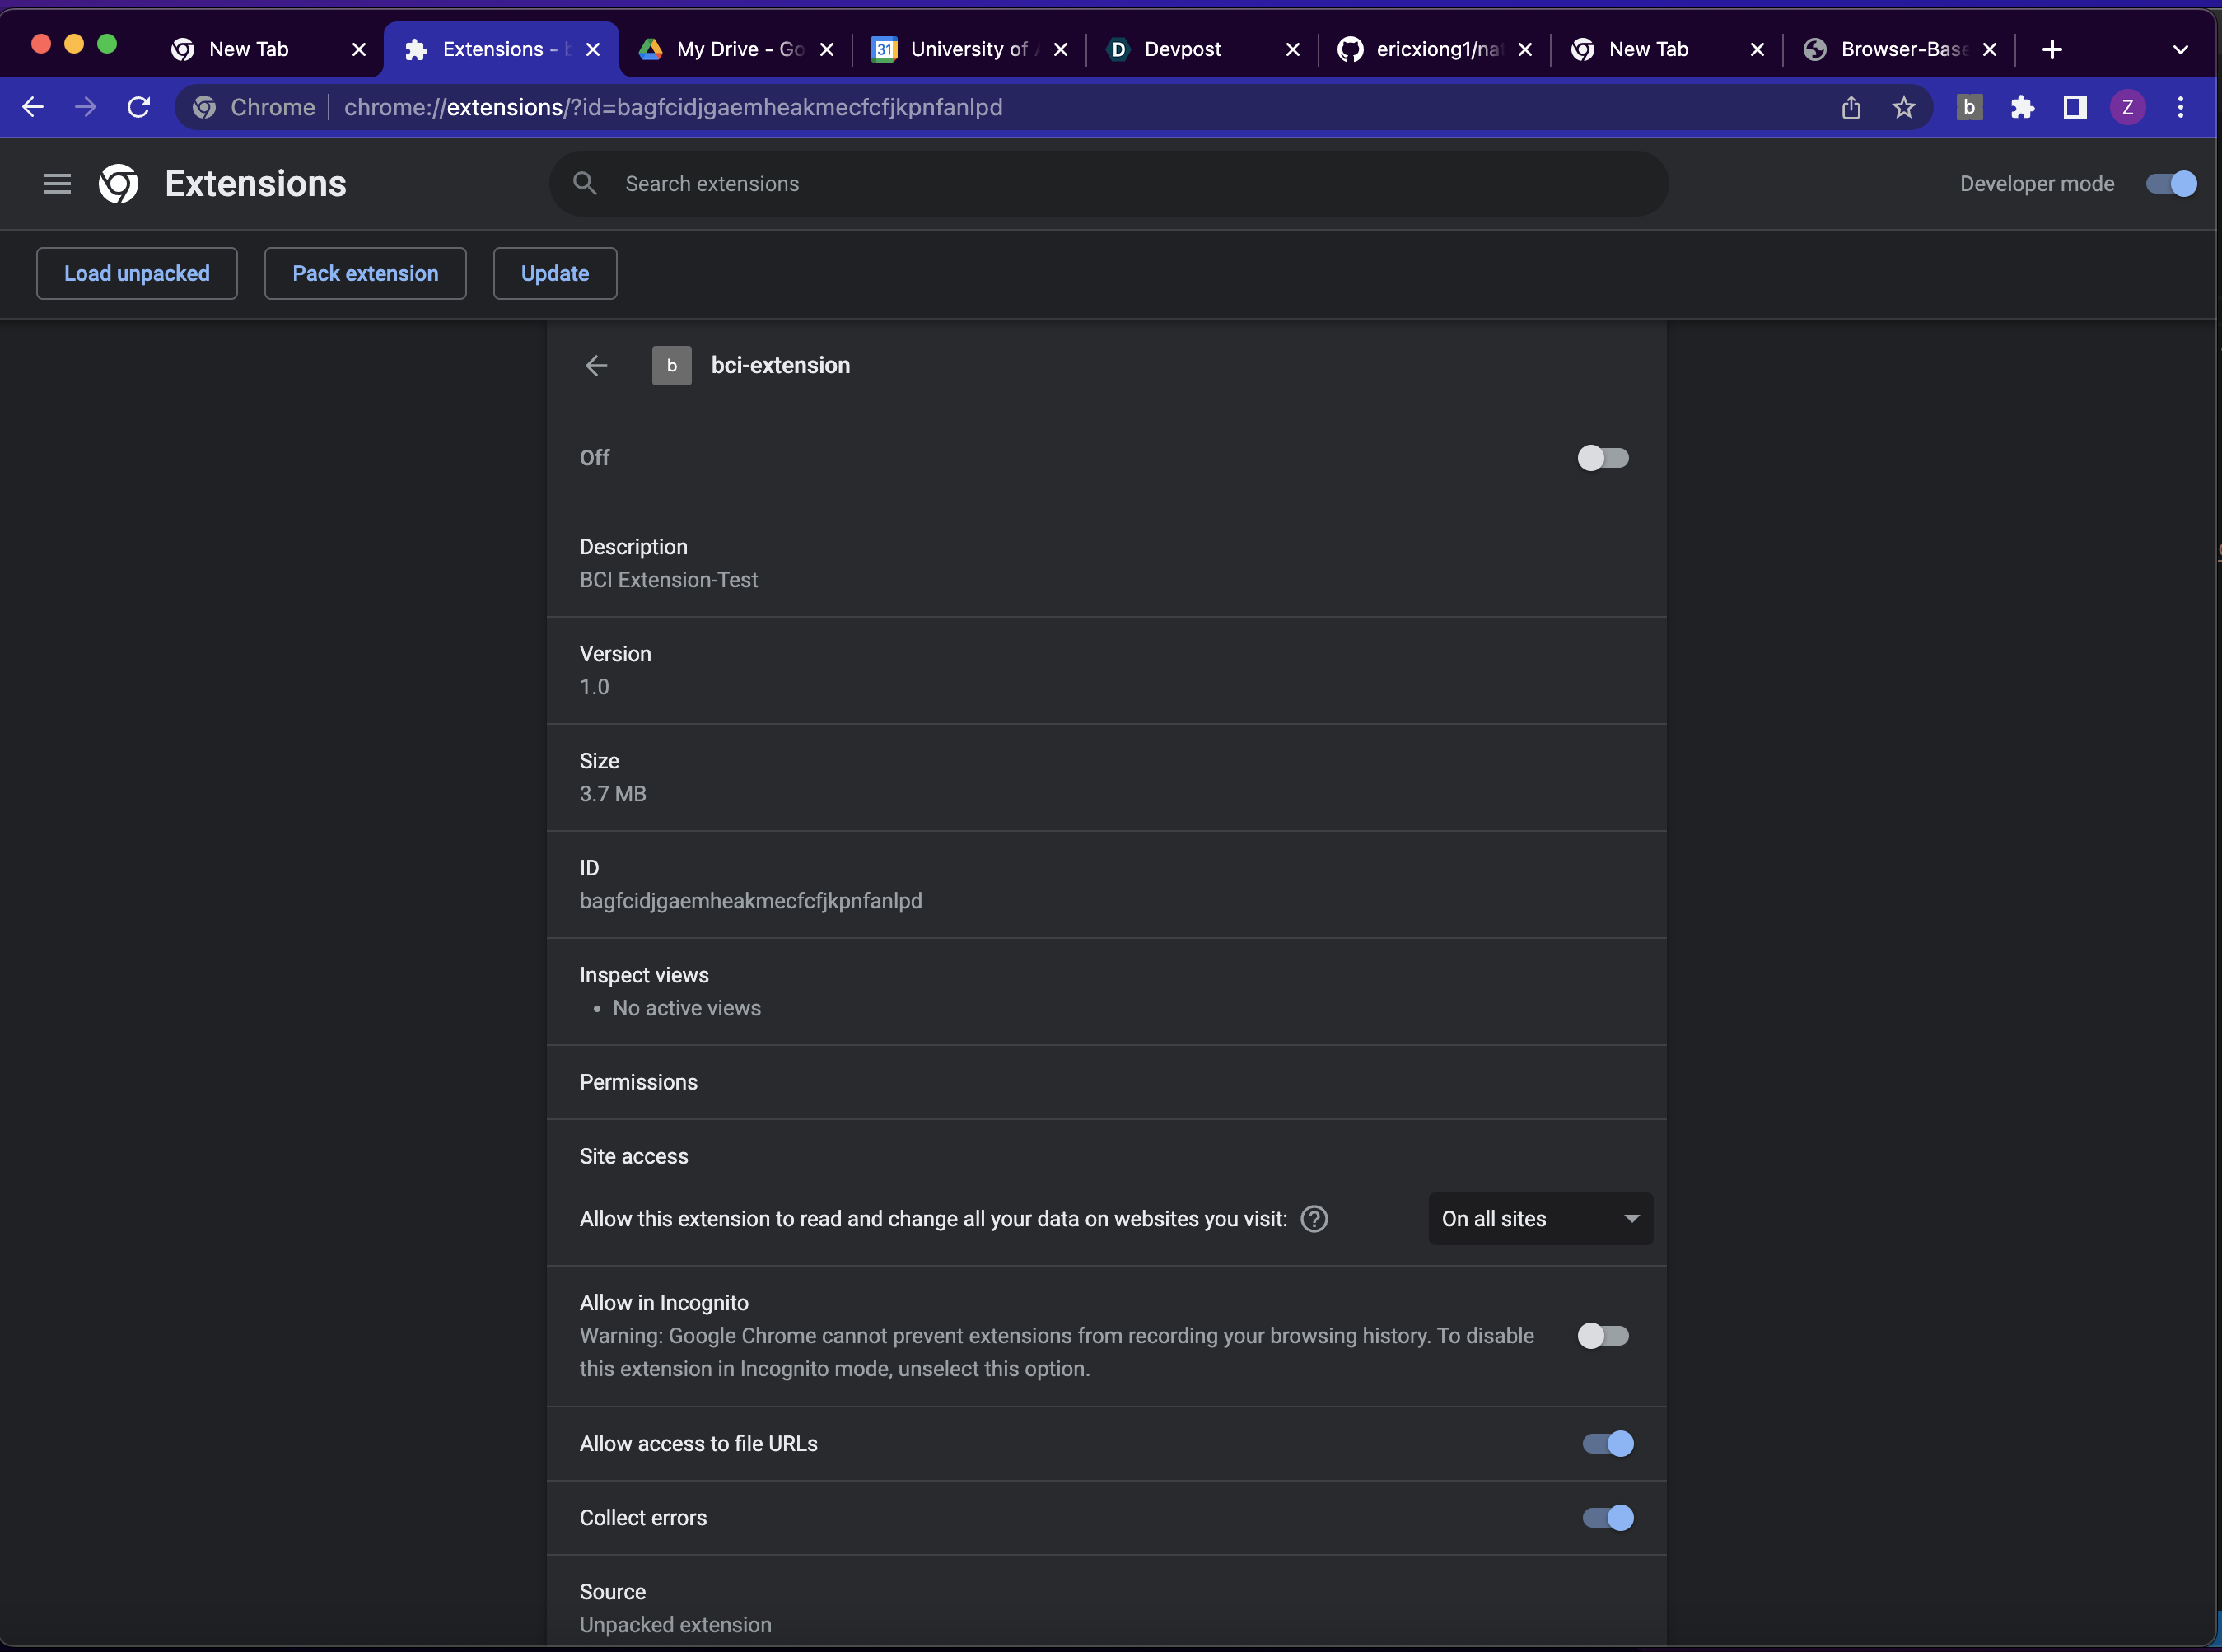The height and width of the screenshot is (1652, 2222).
Task: Click the Site access help question icon
Action: click(x=1314, y=1219)
